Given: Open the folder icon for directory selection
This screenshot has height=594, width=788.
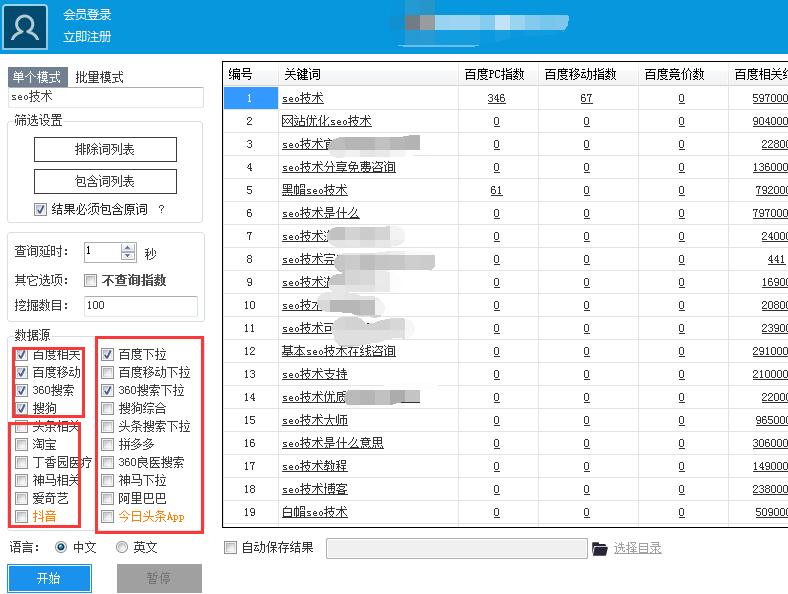Looking at the screenshot, I should pos(600,548).
